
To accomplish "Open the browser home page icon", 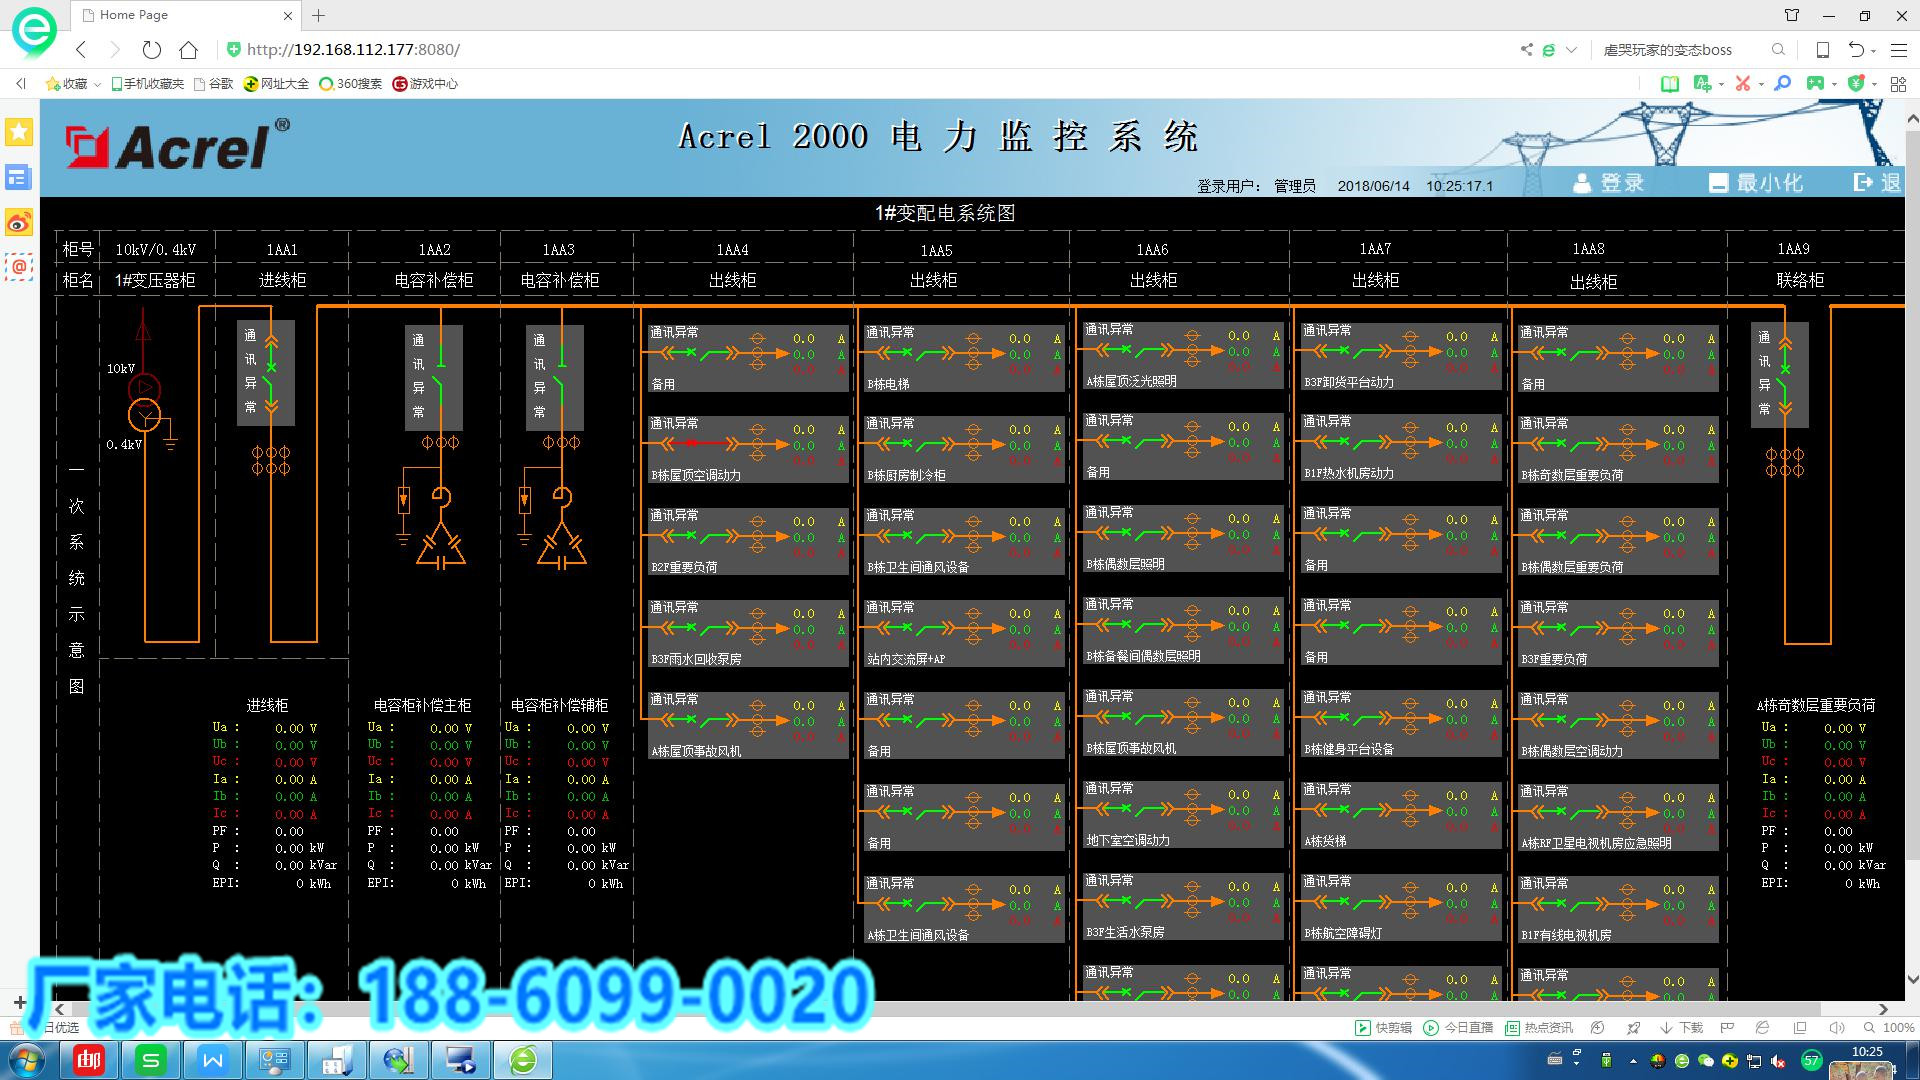I will (x=188, y=49).
